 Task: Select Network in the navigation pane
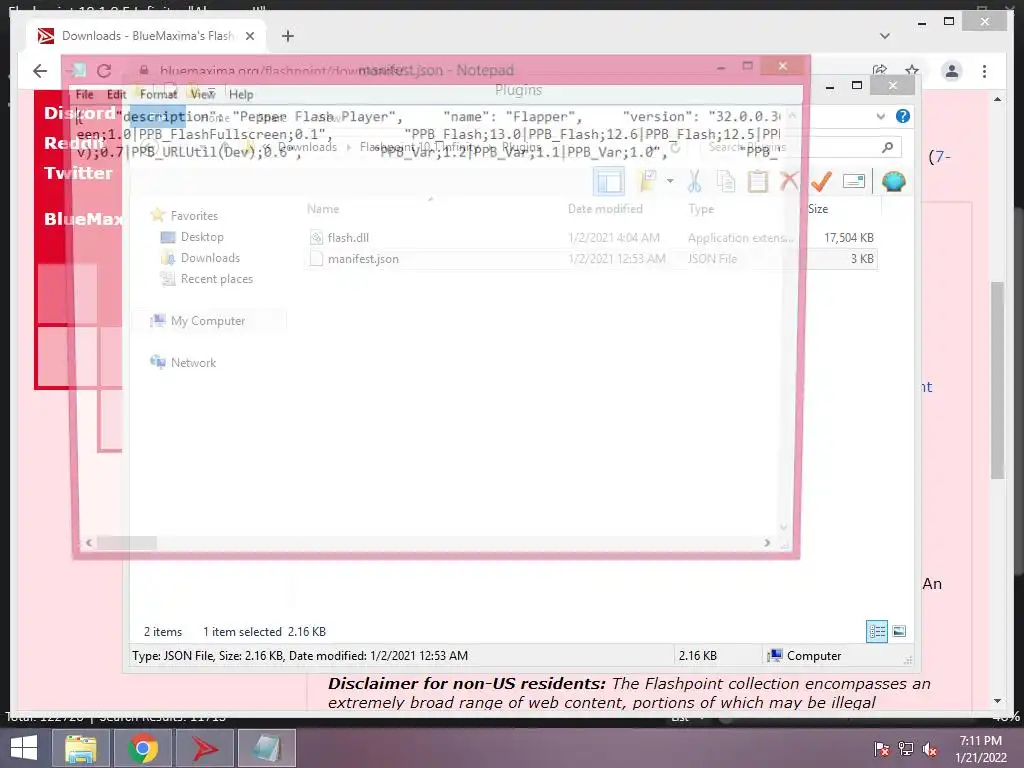[193, 362]
